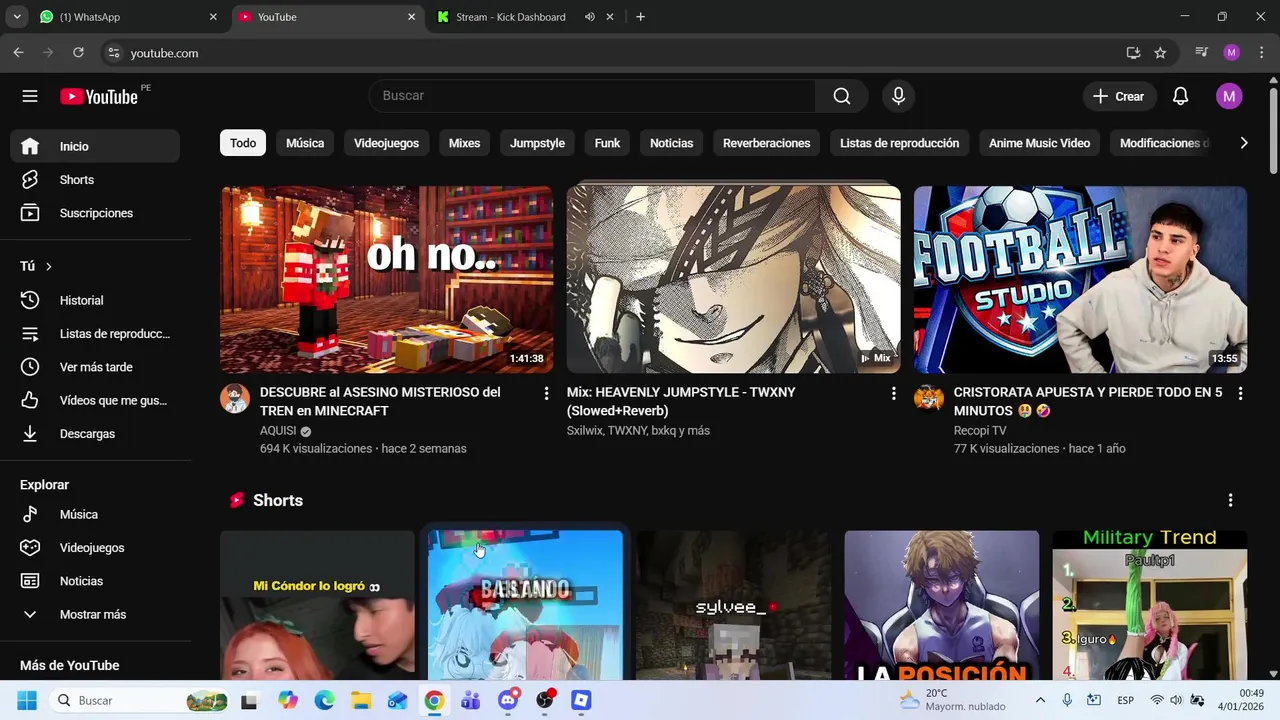The image size is (1280, 720).
Task: Go to Shorts in the sidebar
Action: 95,180
